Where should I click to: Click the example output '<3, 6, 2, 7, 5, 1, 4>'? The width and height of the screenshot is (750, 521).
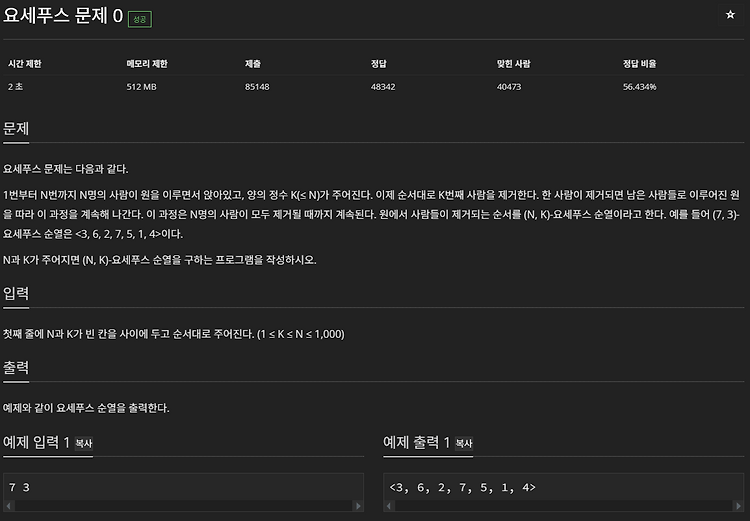pos(462,488)
